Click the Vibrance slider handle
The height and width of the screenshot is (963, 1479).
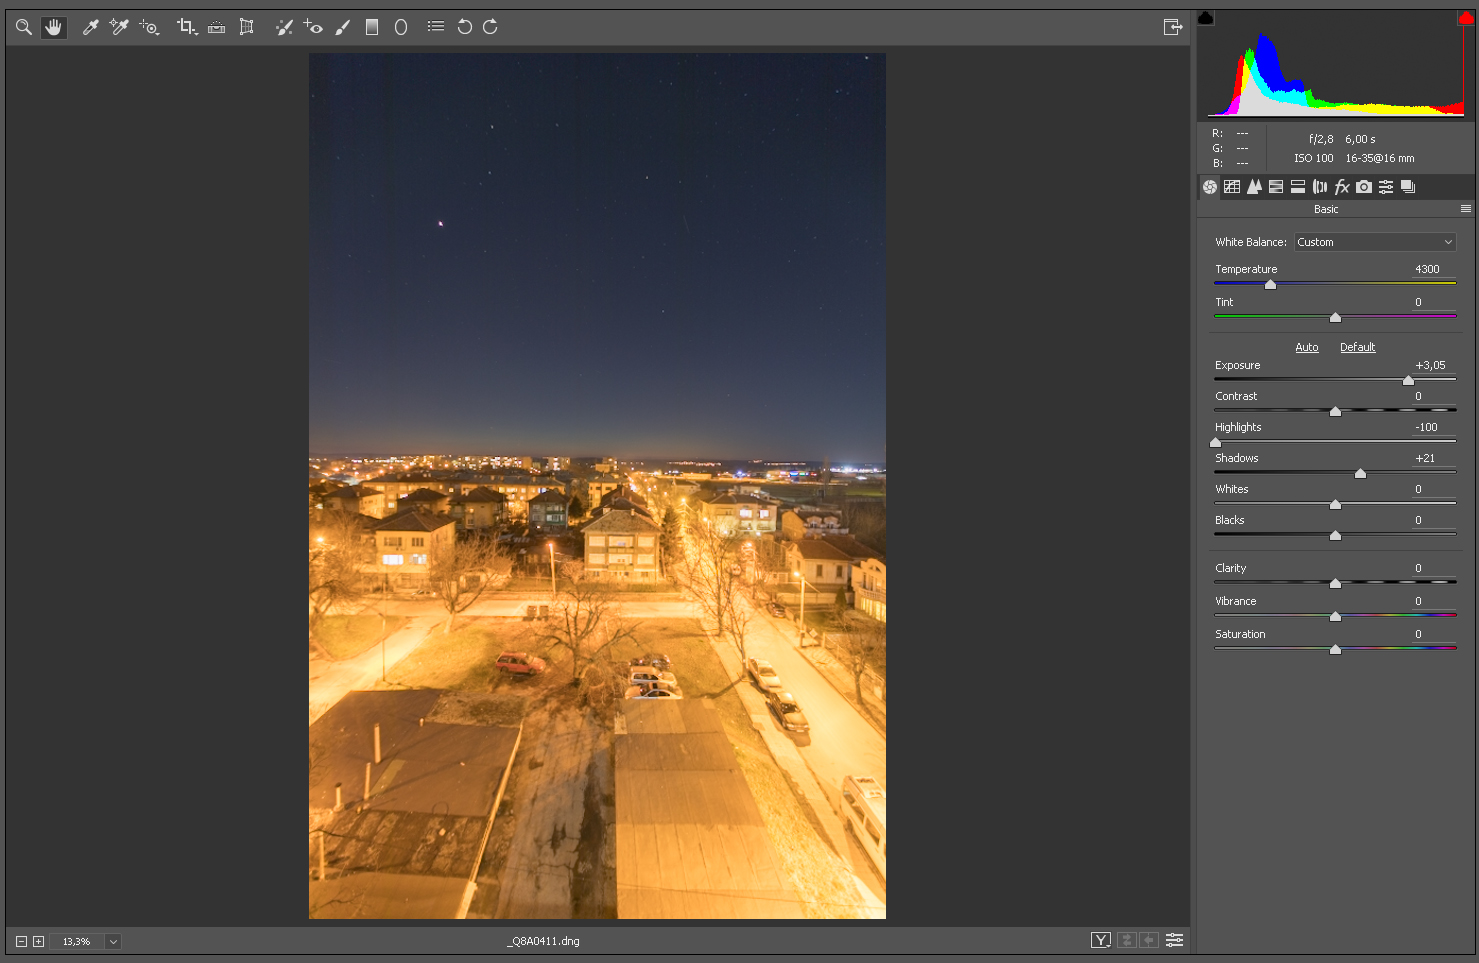tap(1335, 617)
